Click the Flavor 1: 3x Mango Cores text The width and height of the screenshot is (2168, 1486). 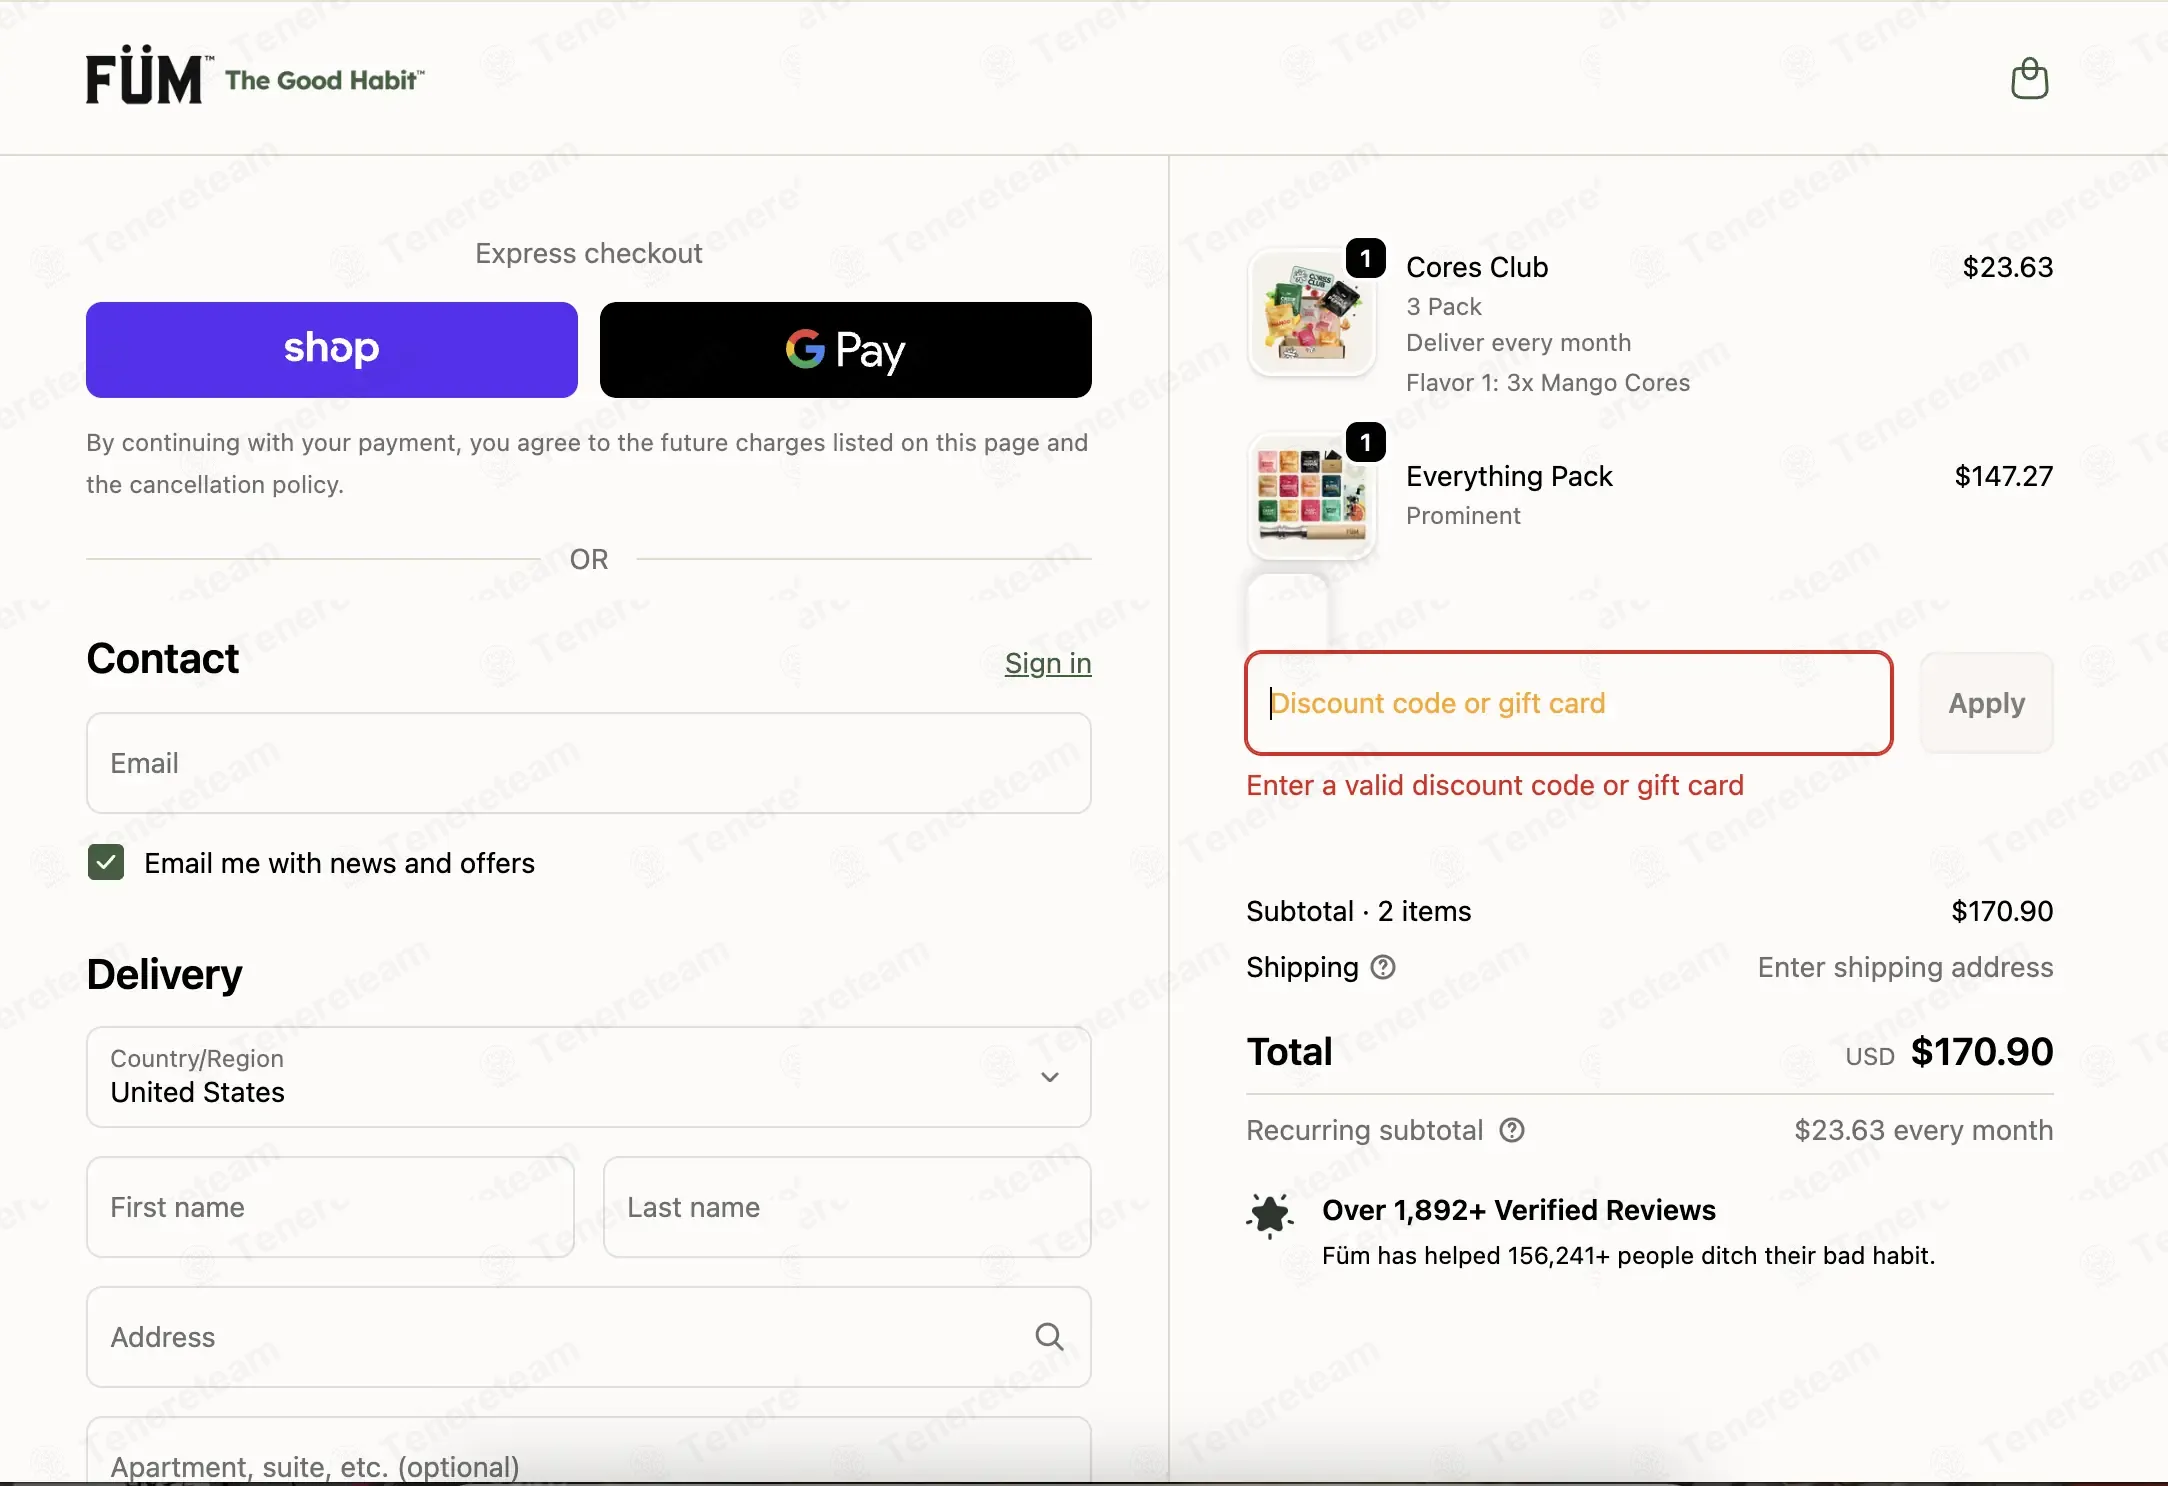1548,383
